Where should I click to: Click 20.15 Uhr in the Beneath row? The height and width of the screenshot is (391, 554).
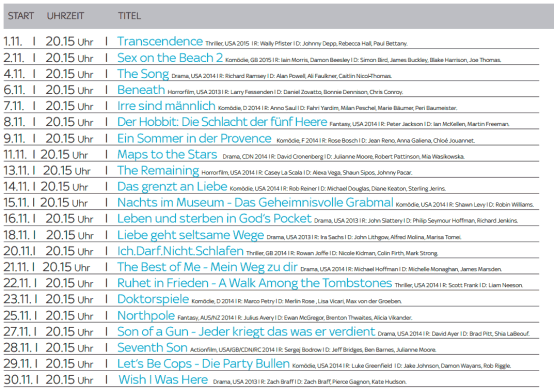69,90
